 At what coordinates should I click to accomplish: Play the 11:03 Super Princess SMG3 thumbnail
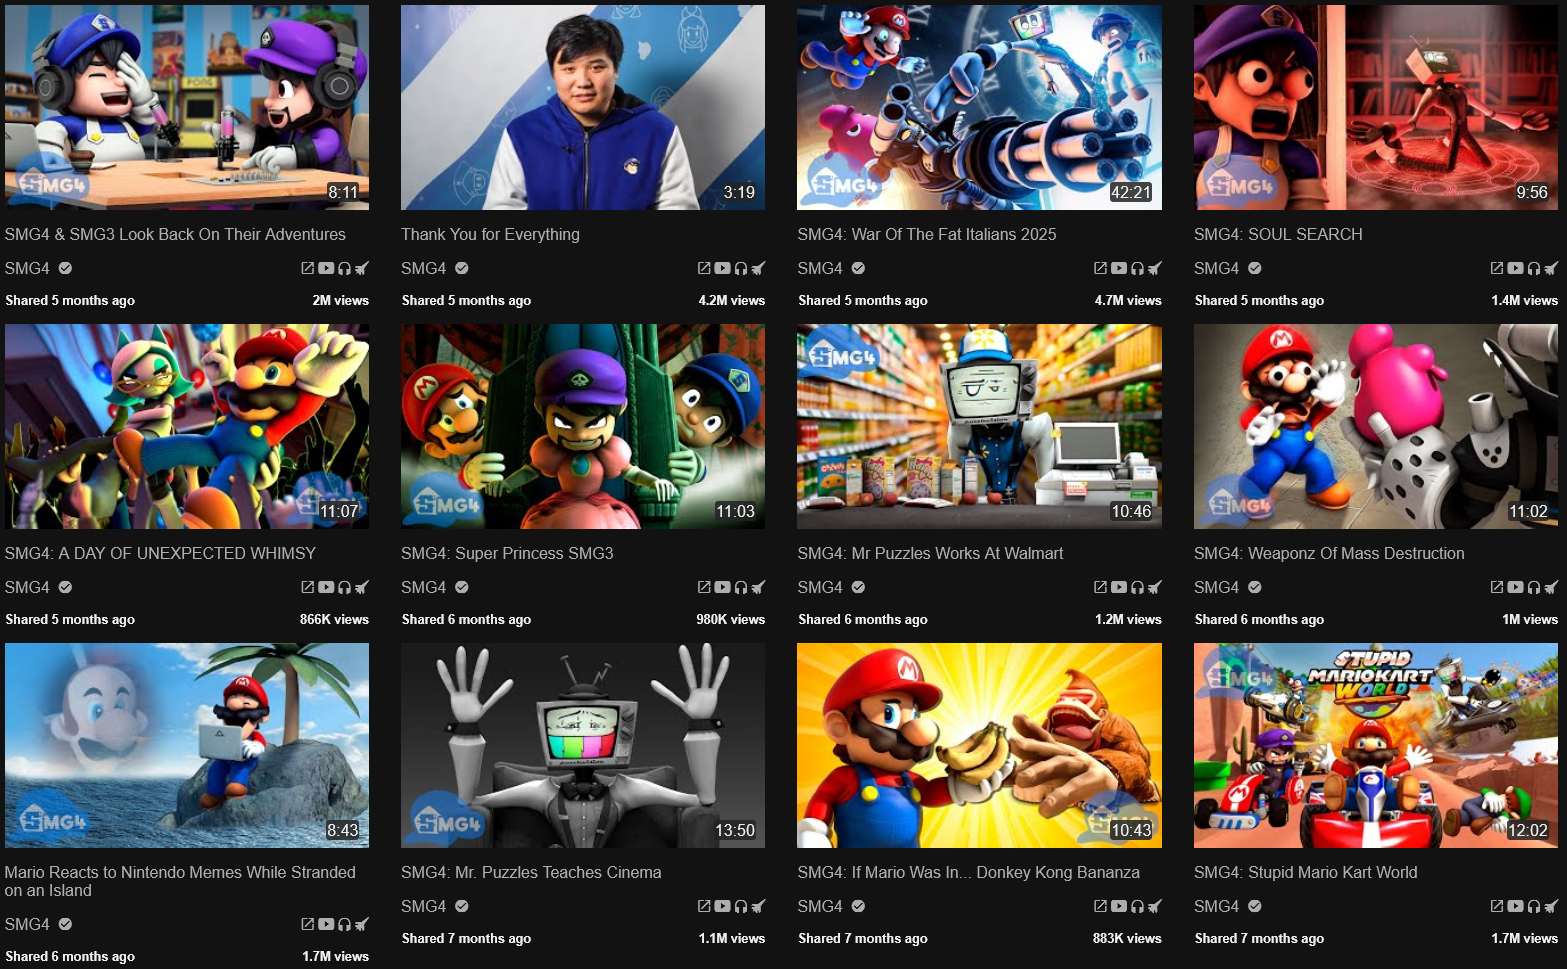coord(583,426)
